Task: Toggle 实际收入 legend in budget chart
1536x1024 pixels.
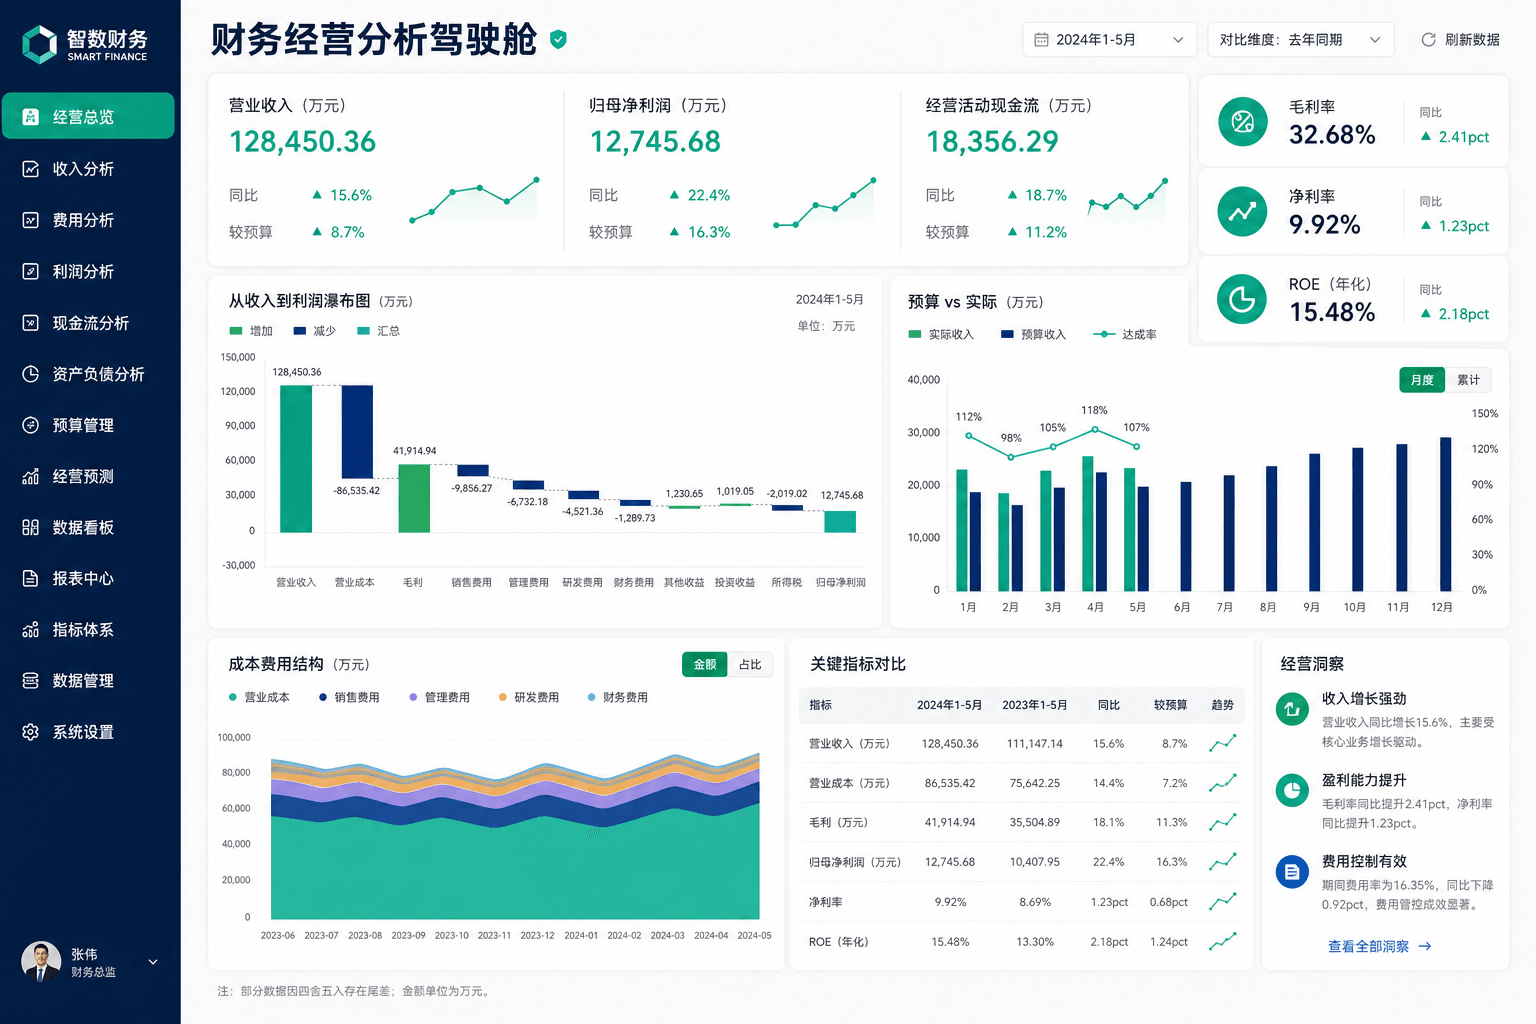Action: pyautogui.click(x=941, y=335)
